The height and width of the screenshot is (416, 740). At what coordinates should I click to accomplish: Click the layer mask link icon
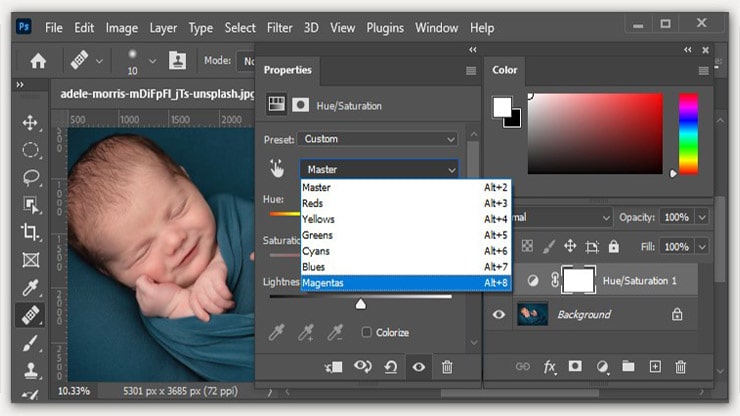555,280
